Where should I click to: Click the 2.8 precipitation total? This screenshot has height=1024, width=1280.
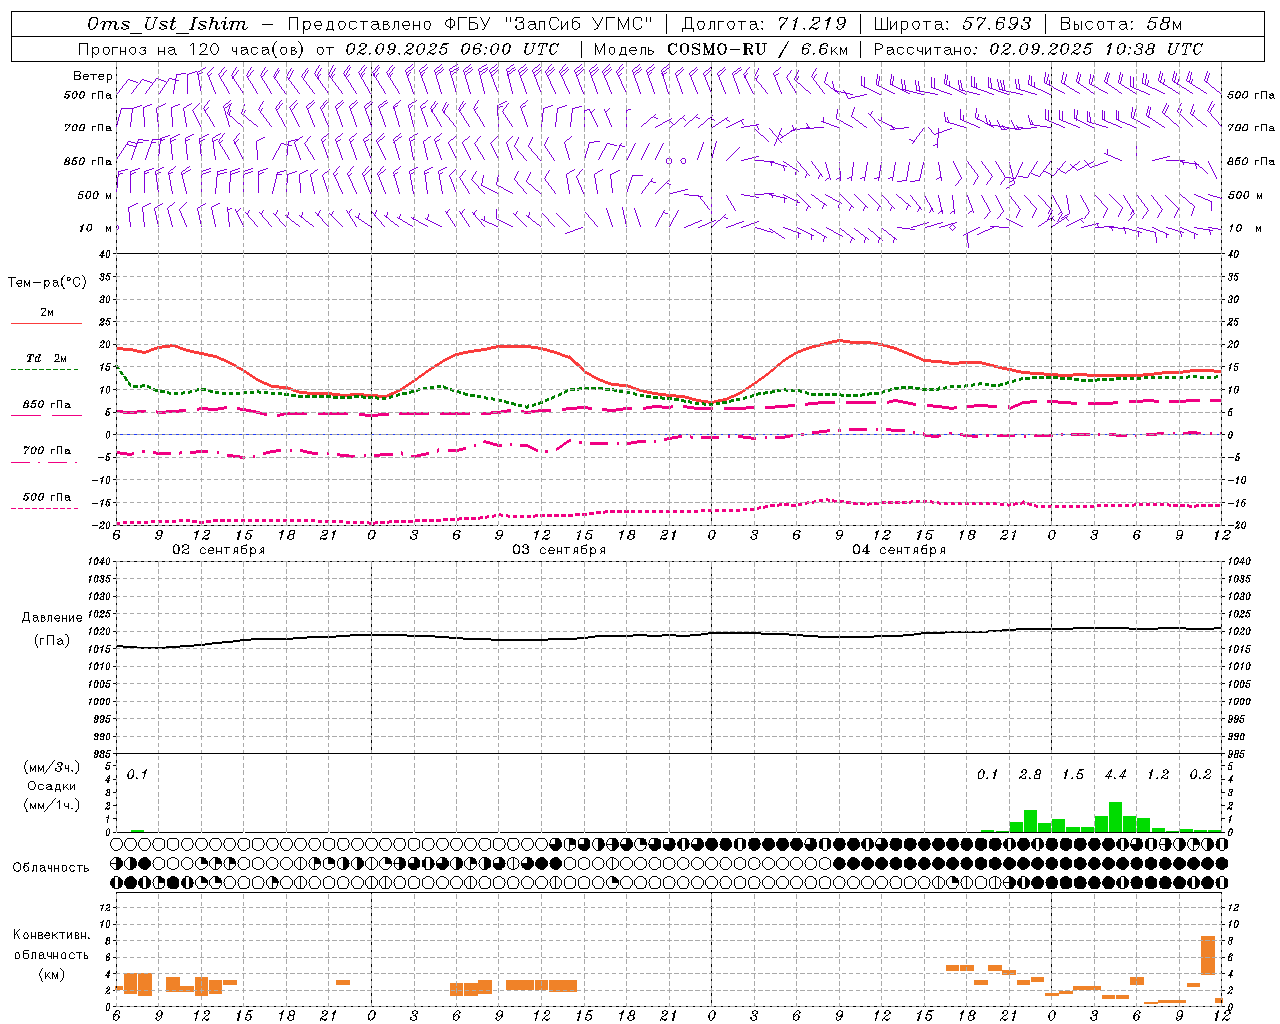pos(1030,775)
